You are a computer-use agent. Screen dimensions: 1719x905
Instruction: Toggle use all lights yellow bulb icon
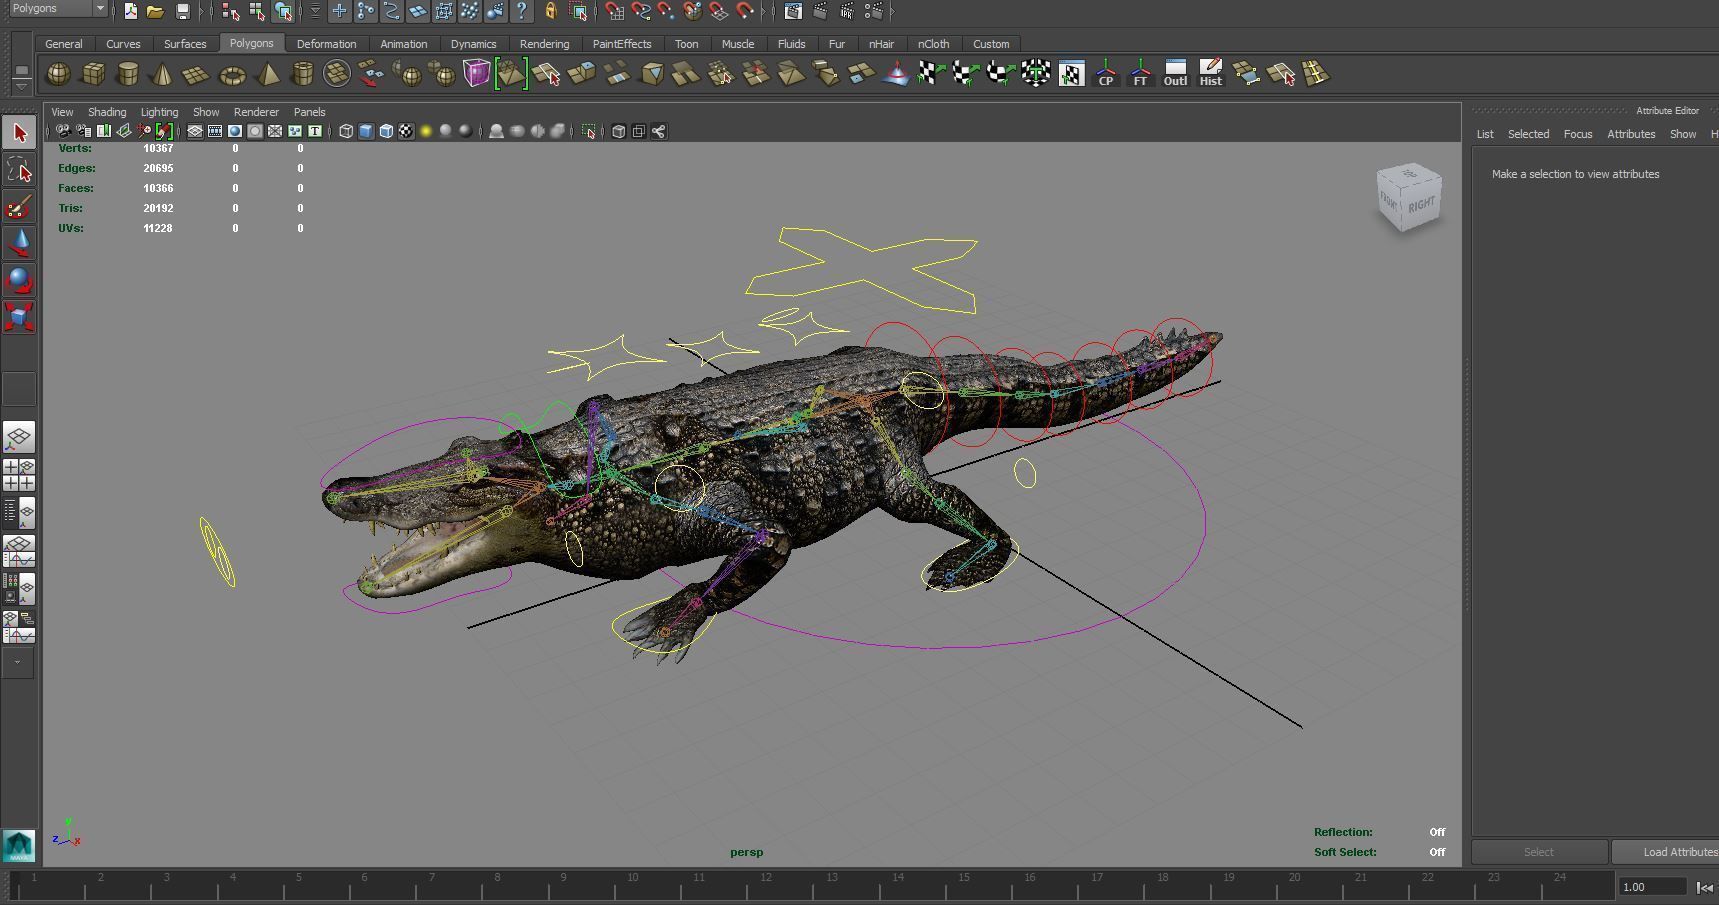(x=426, y=131)
